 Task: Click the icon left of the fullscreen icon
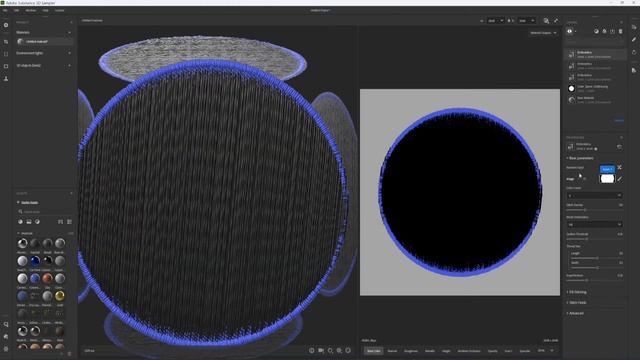[546, 20]
